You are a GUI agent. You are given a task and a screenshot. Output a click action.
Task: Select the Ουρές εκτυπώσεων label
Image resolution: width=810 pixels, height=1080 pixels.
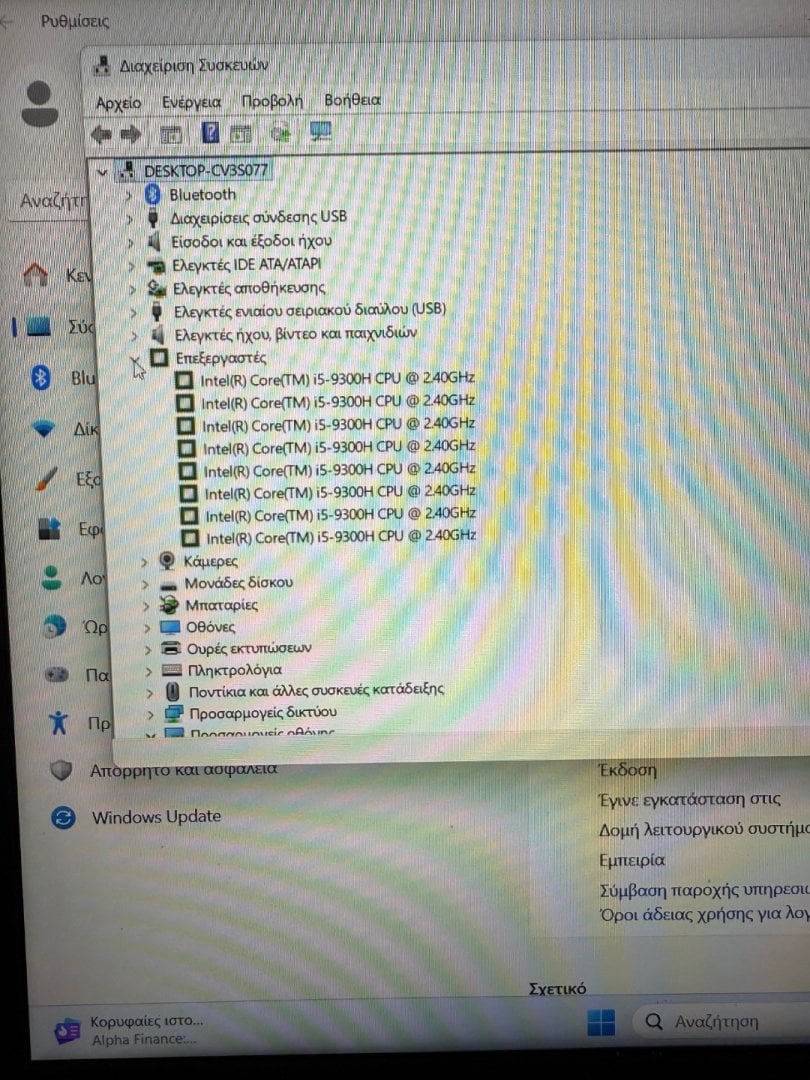click(x=249, y=649)
